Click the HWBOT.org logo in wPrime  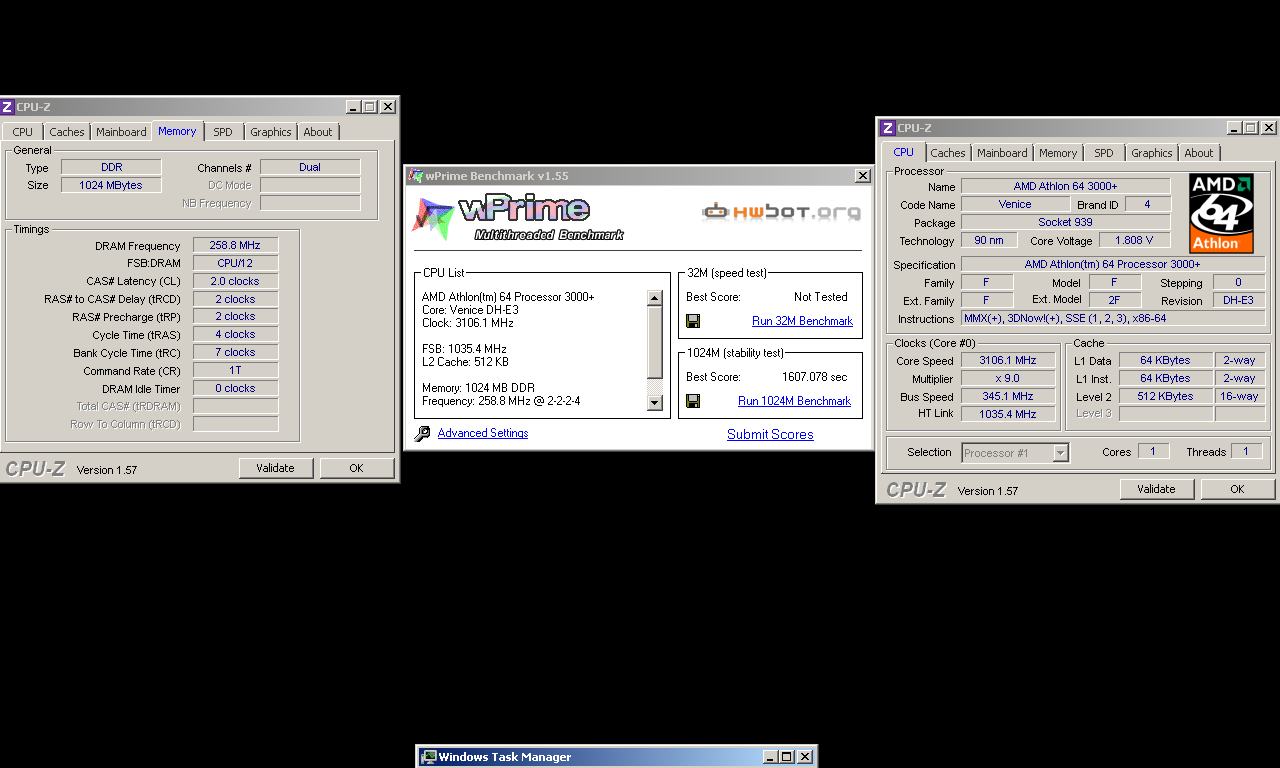781,211
